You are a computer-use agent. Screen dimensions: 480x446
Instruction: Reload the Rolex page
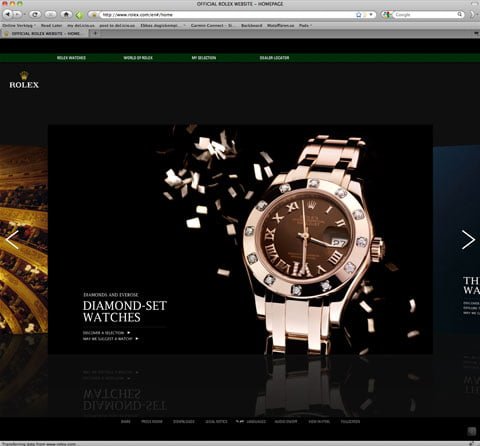point(35,14)
